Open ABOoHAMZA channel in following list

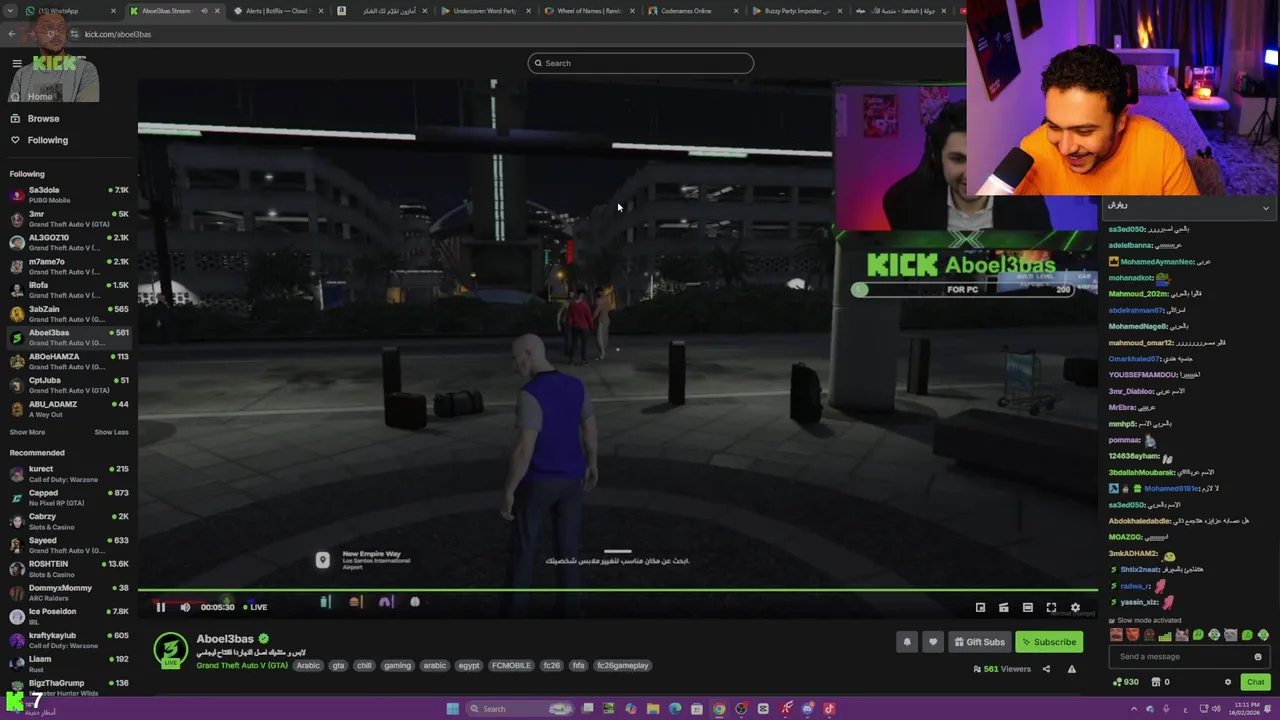pos(68,361)
